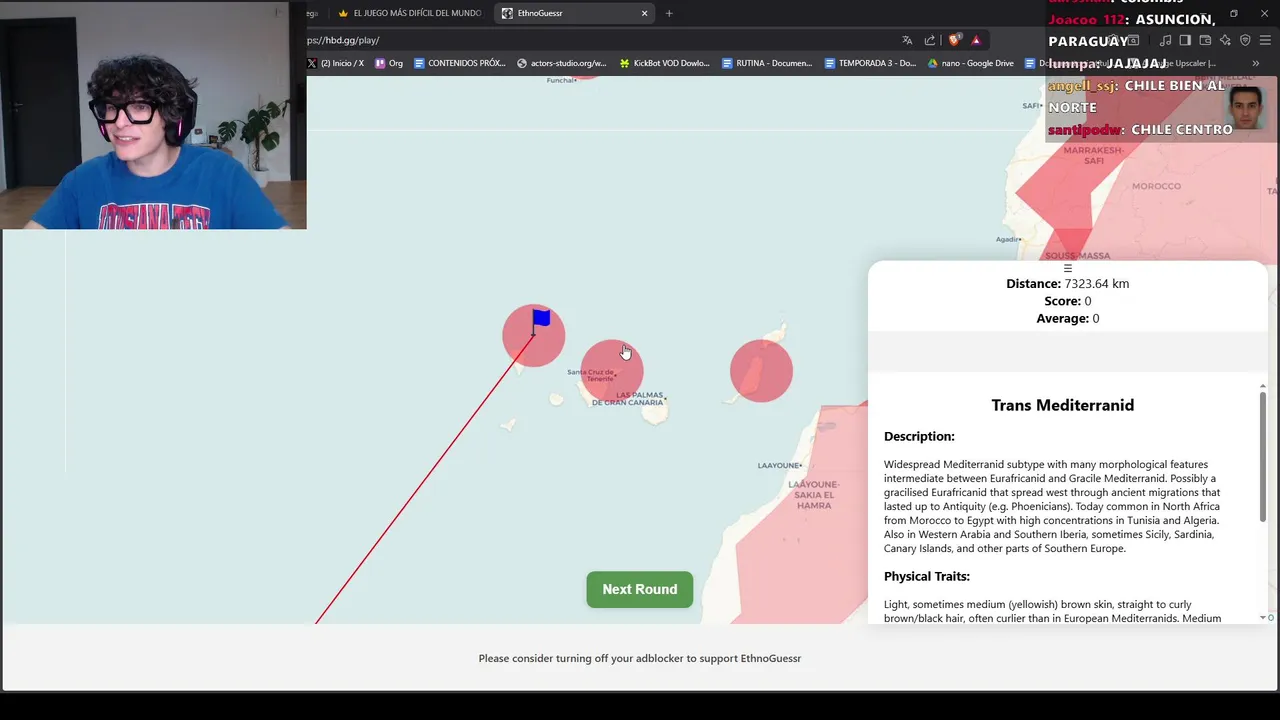Click the music note media control icon

(1165, 40)
